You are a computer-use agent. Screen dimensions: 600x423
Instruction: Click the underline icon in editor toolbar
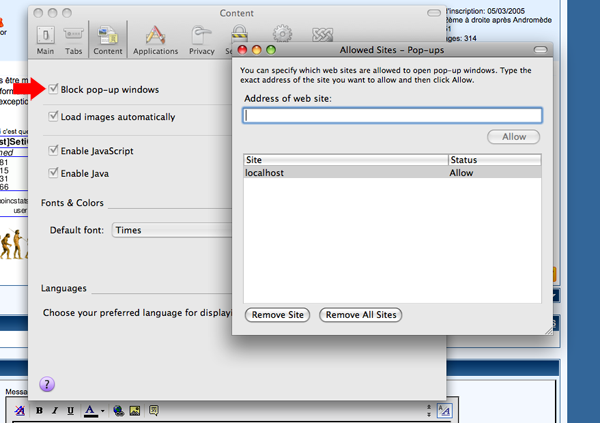coord(70,410)
